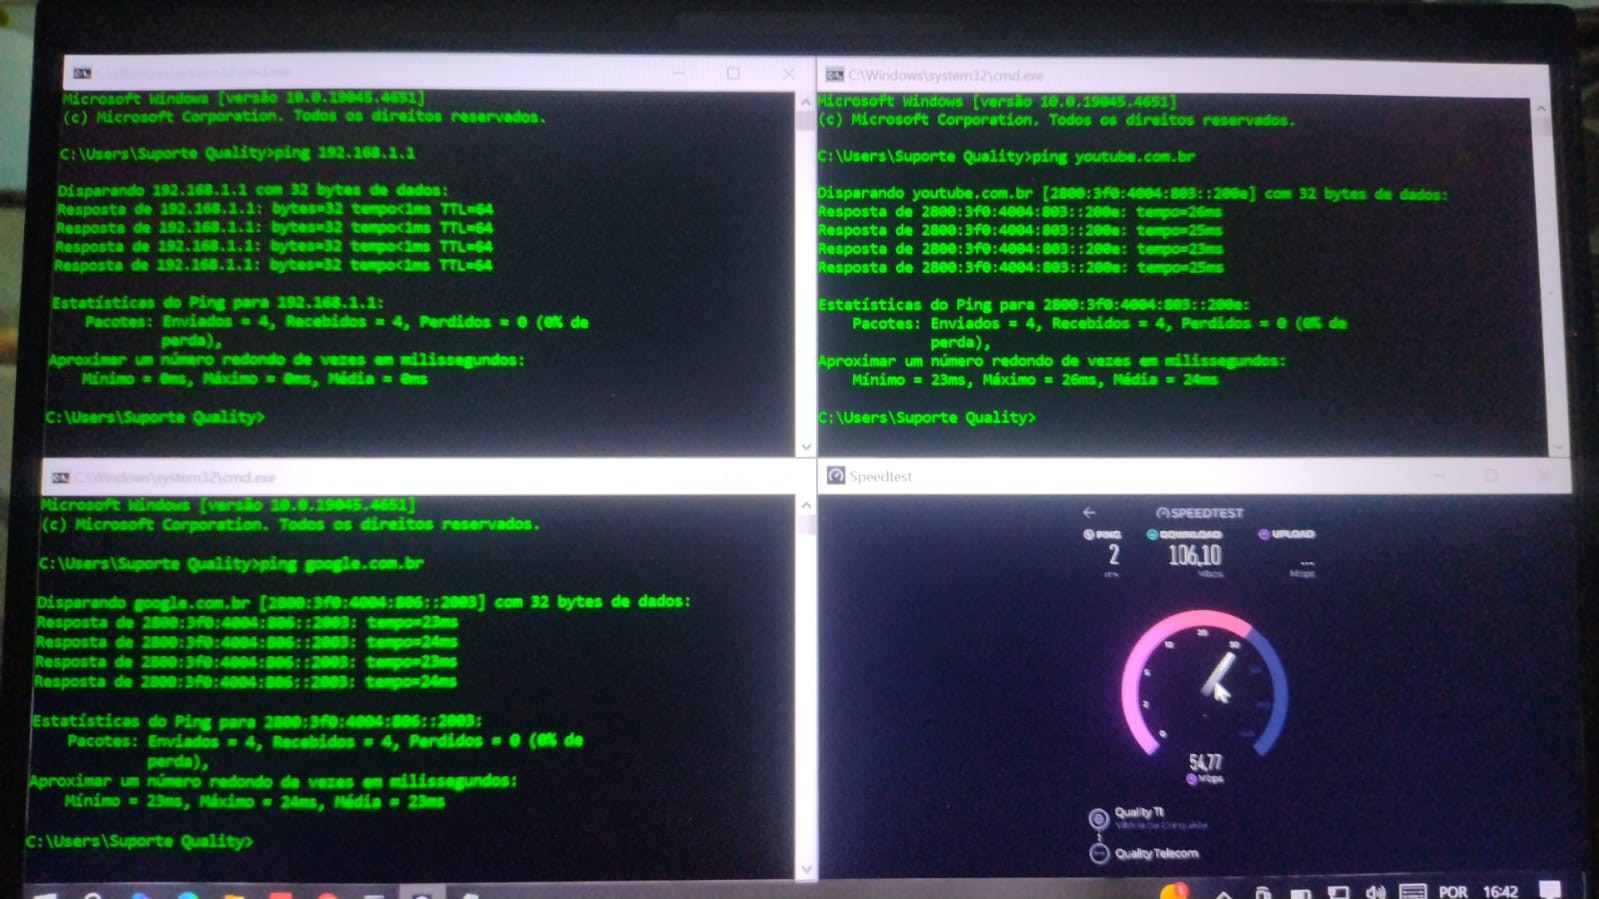This screenshot has height=899, width=1599.
Task: Open the notification center on the taskbar
Action: (x=1549, y=890)
